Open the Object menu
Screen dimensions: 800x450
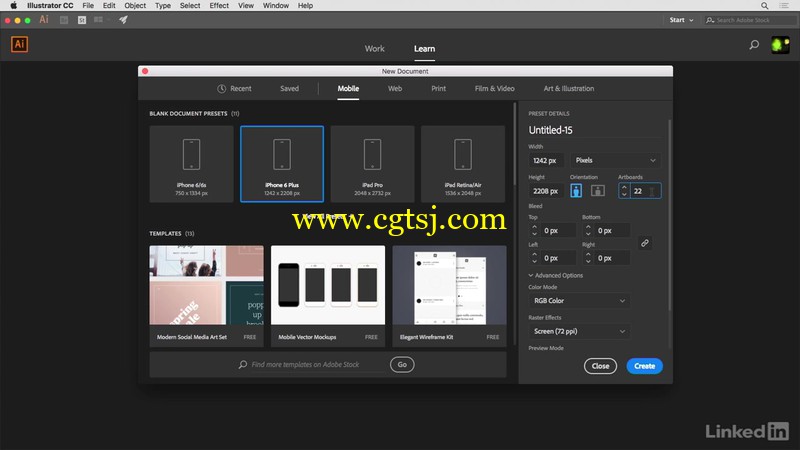(x=135, y=6)
